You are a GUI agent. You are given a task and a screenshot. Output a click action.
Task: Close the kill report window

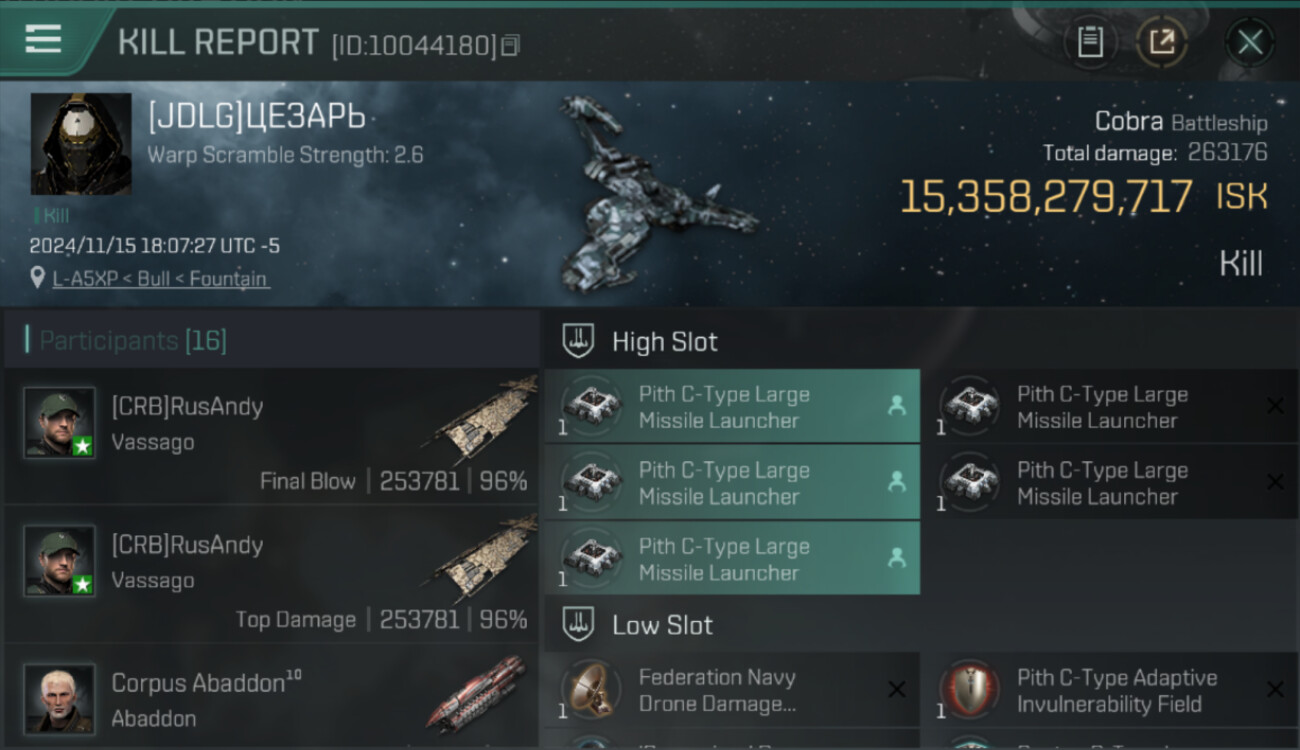(1249, 42)
